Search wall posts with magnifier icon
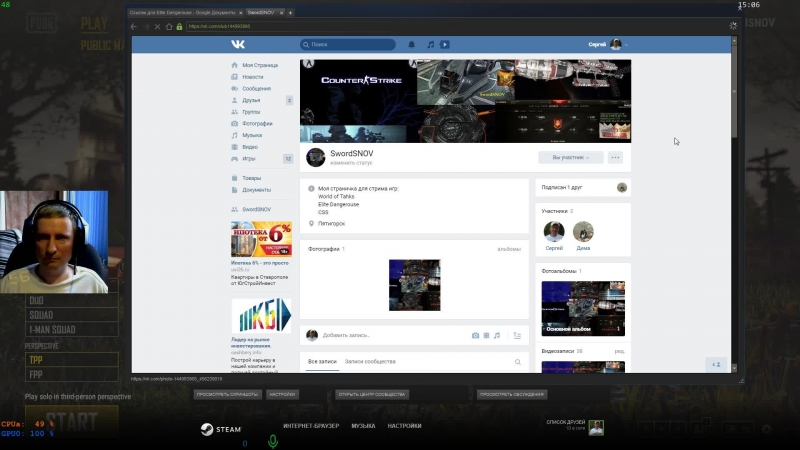The height and width of the screenshot is (450, 800). [x=518, y=362]
